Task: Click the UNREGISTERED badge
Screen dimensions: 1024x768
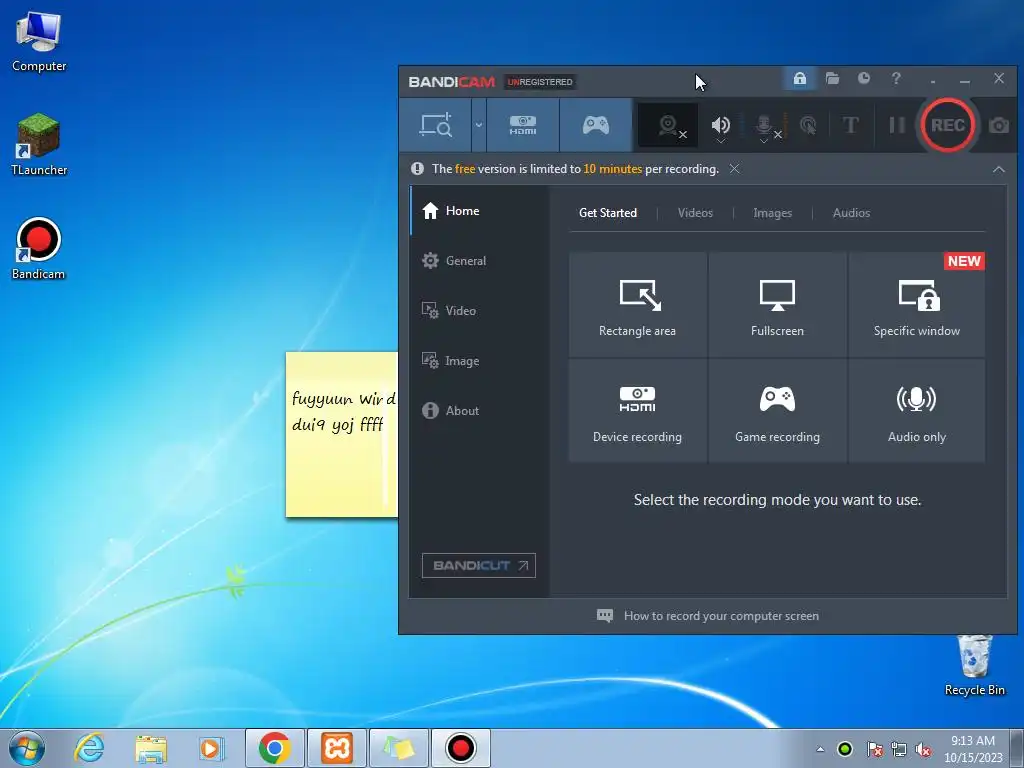Action: pos(540,82)
